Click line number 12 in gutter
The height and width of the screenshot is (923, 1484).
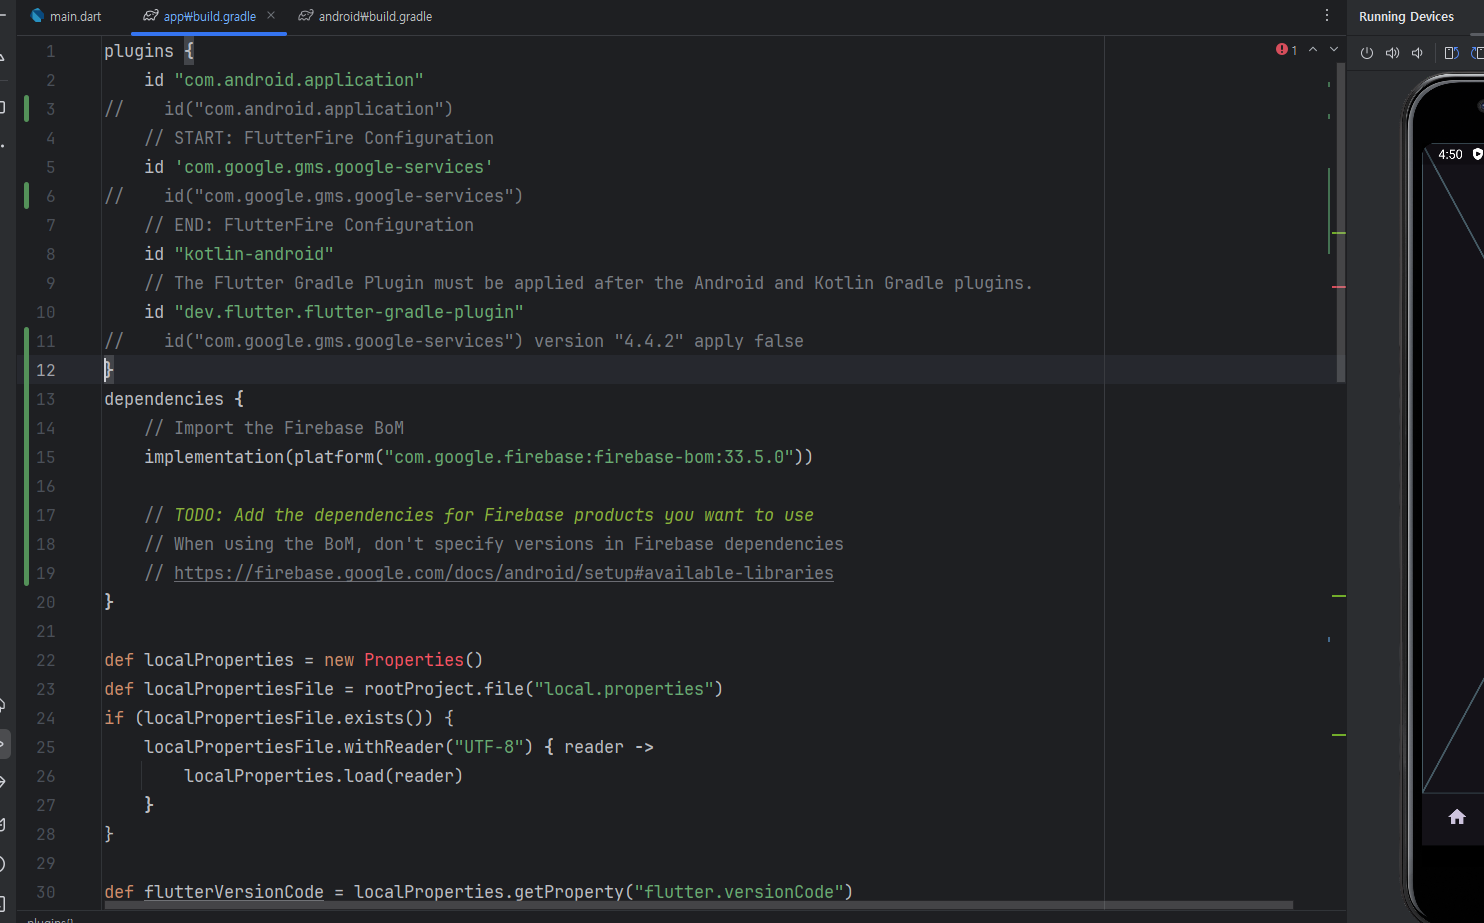click(46, 370)
